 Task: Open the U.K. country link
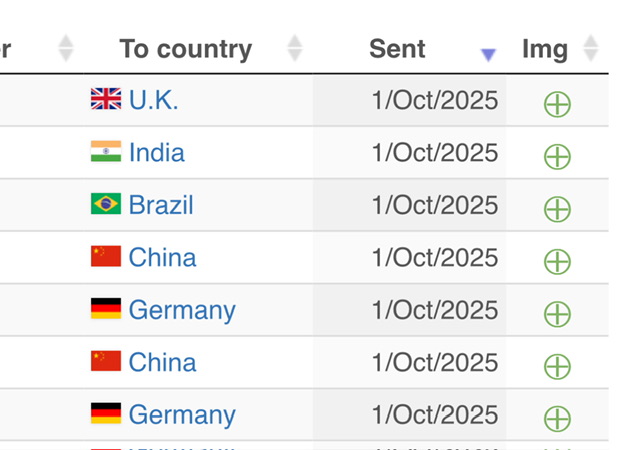tap(154, 100)
